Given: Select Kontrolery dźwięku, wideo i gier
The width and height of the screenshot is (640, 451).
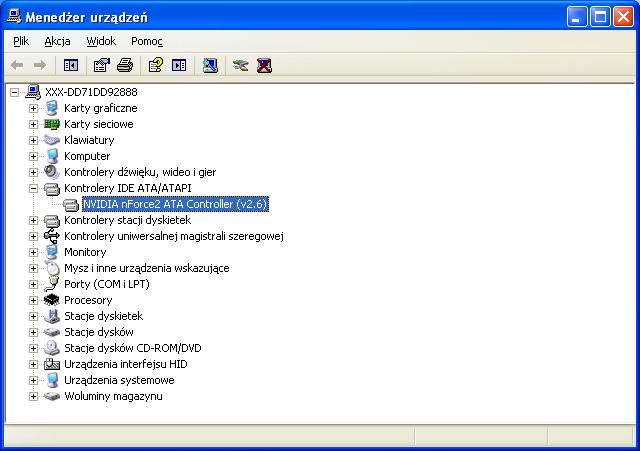Looking at the screenshot, I should coord(140,172).
